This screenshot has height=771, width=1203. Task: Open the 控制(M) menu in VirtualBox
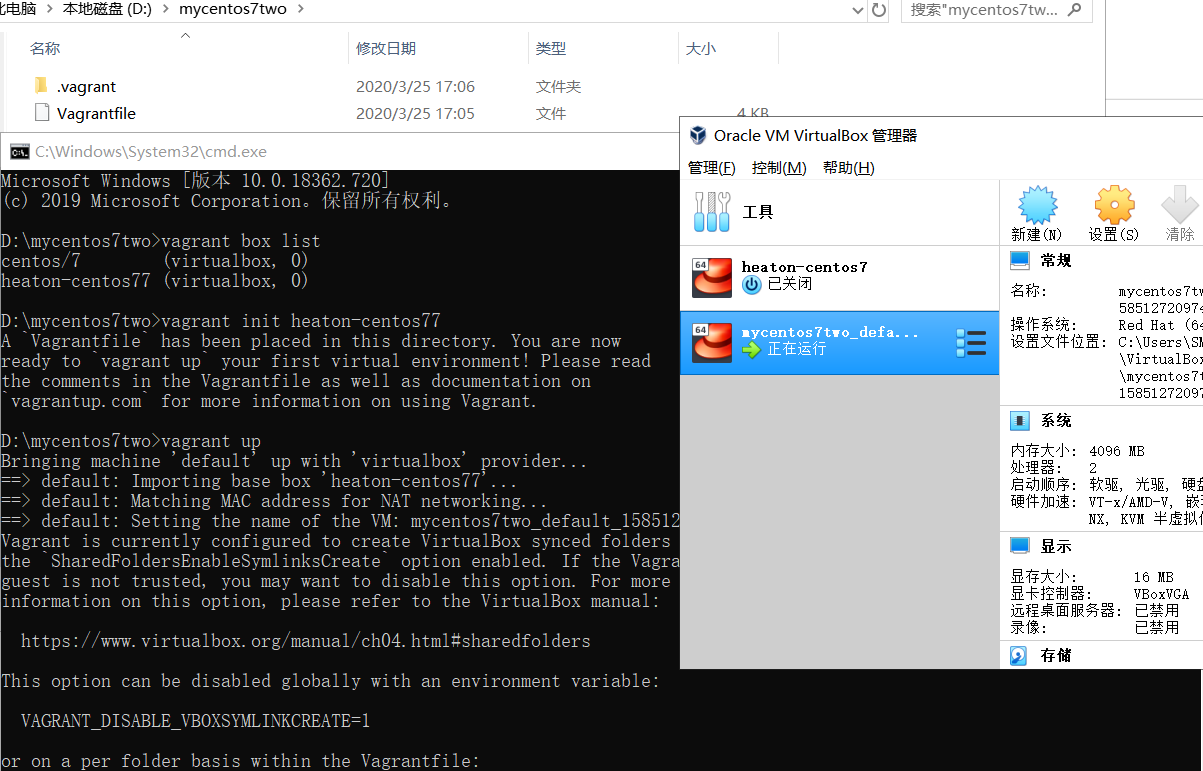pos(779,168)
